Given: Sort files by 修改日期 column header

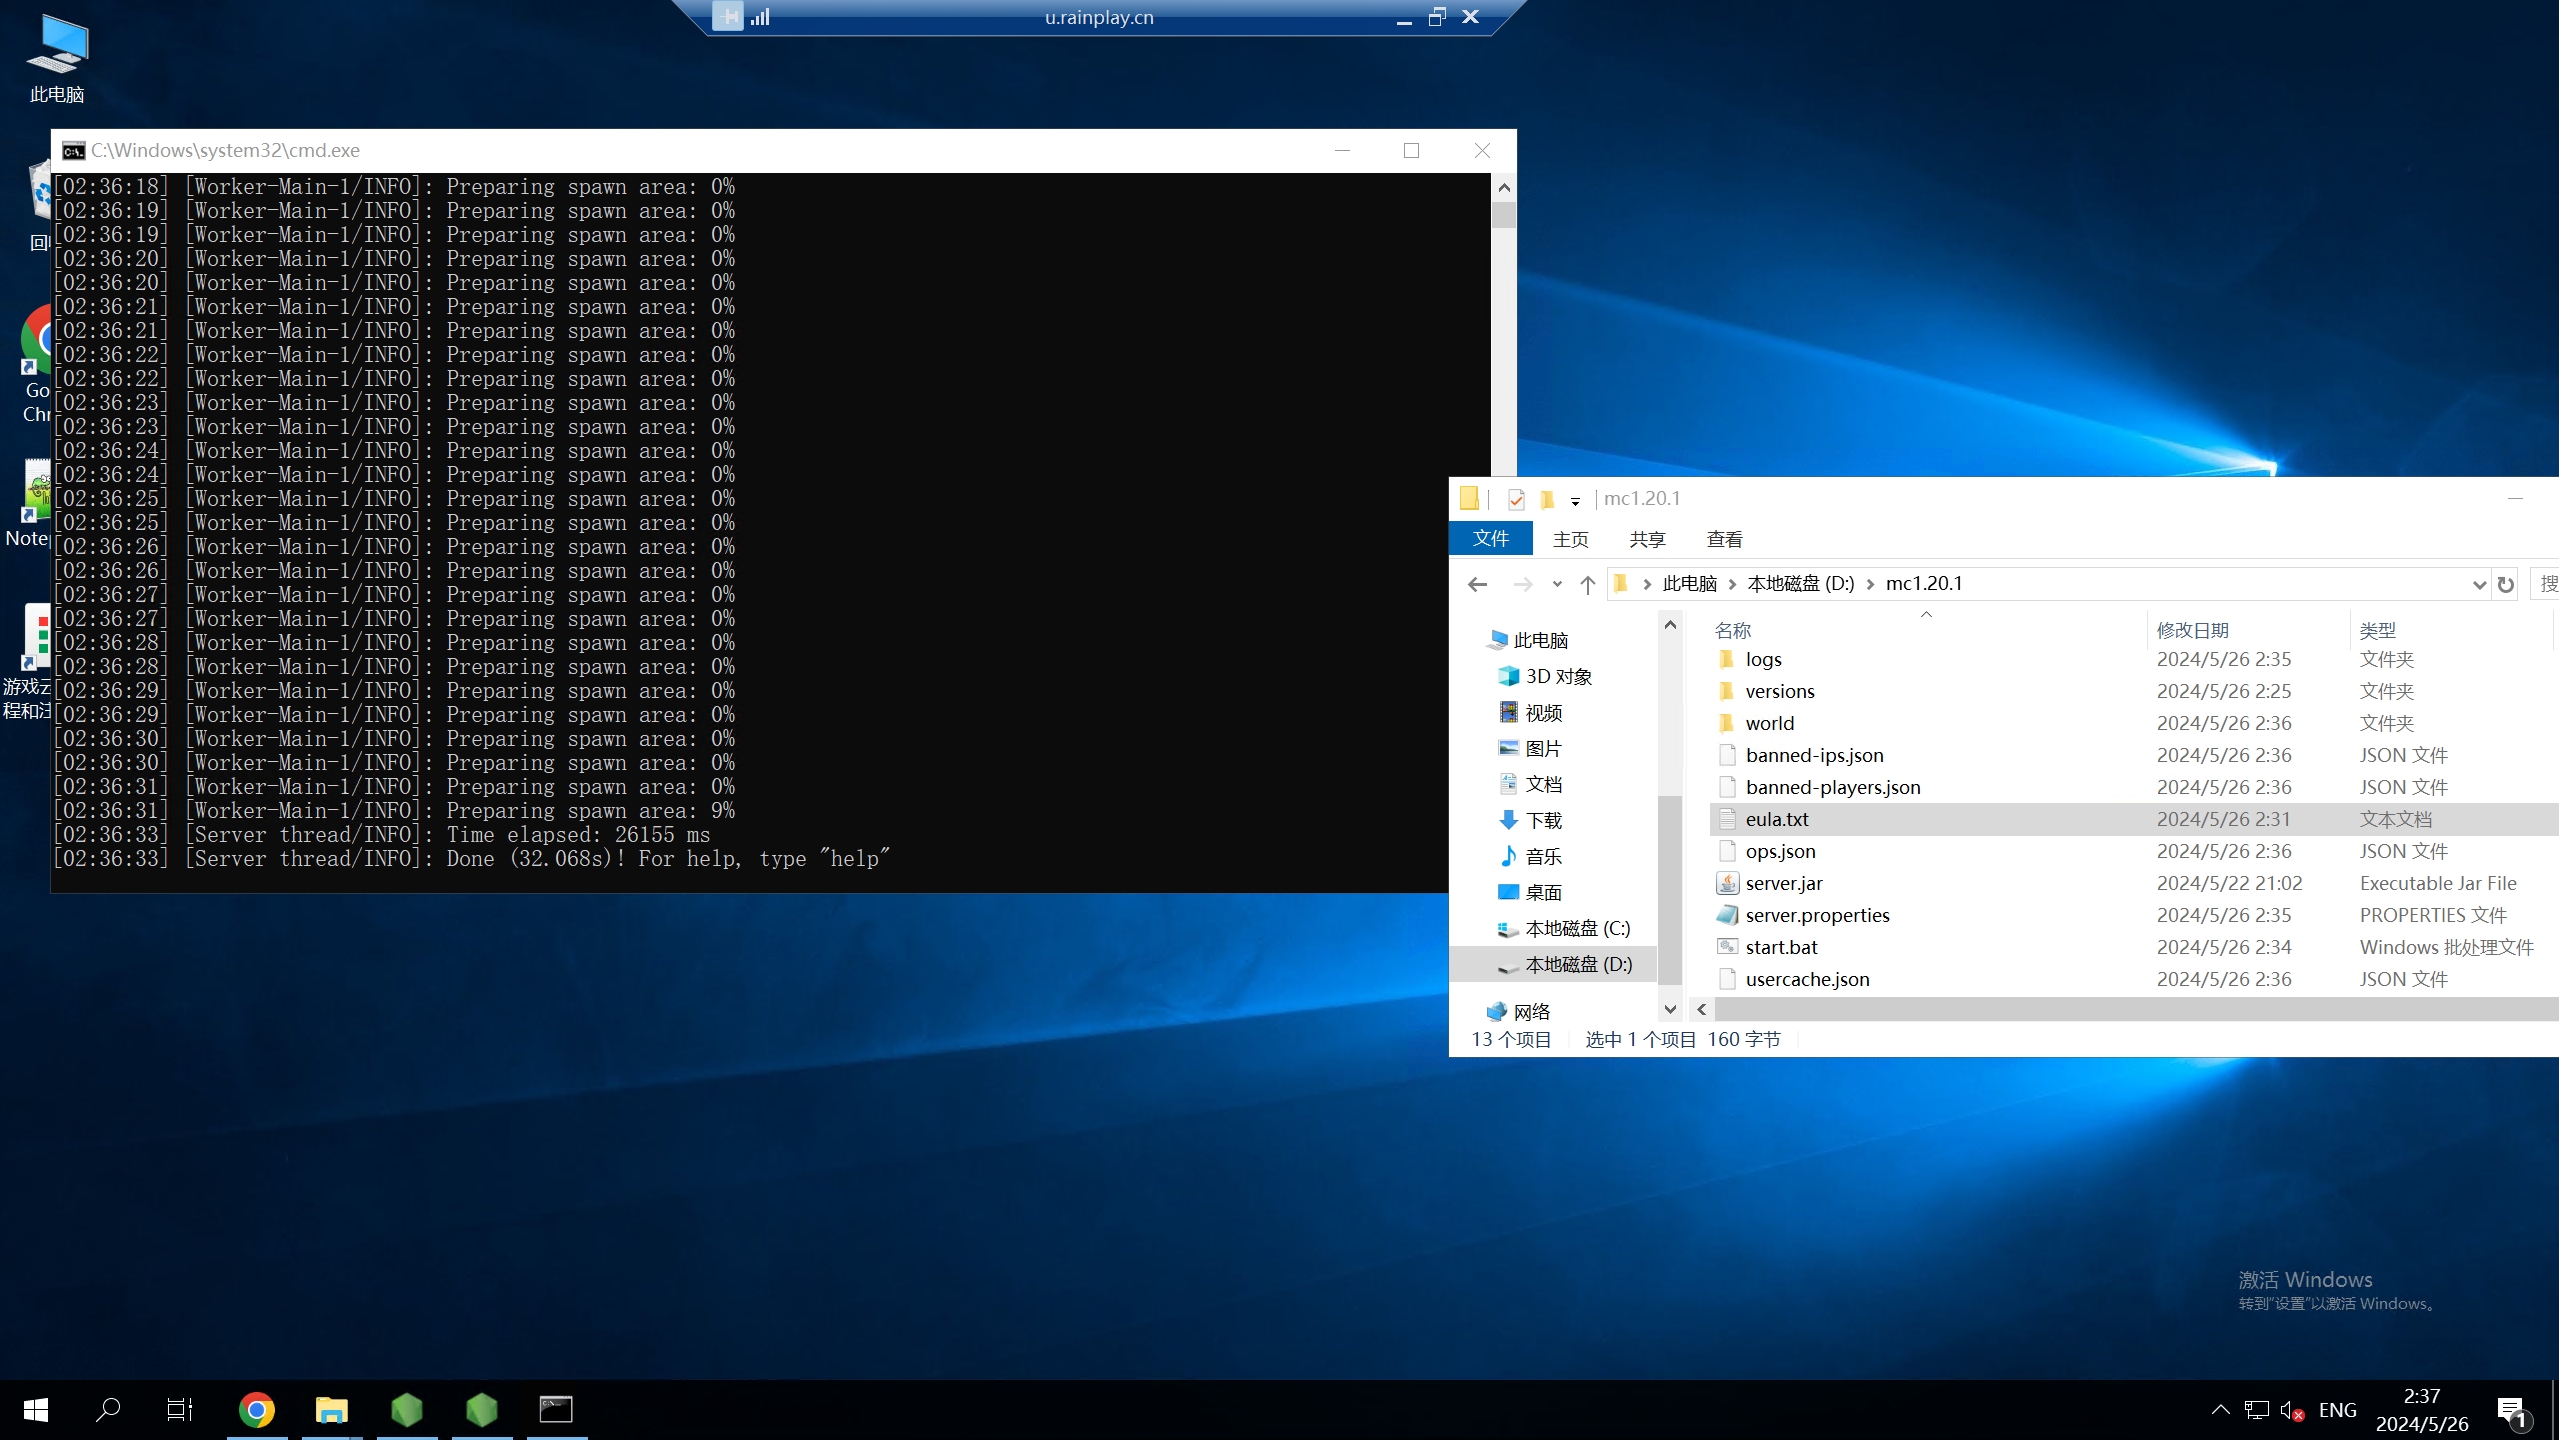Looking at the screenshot, I should click(2192, 630).
